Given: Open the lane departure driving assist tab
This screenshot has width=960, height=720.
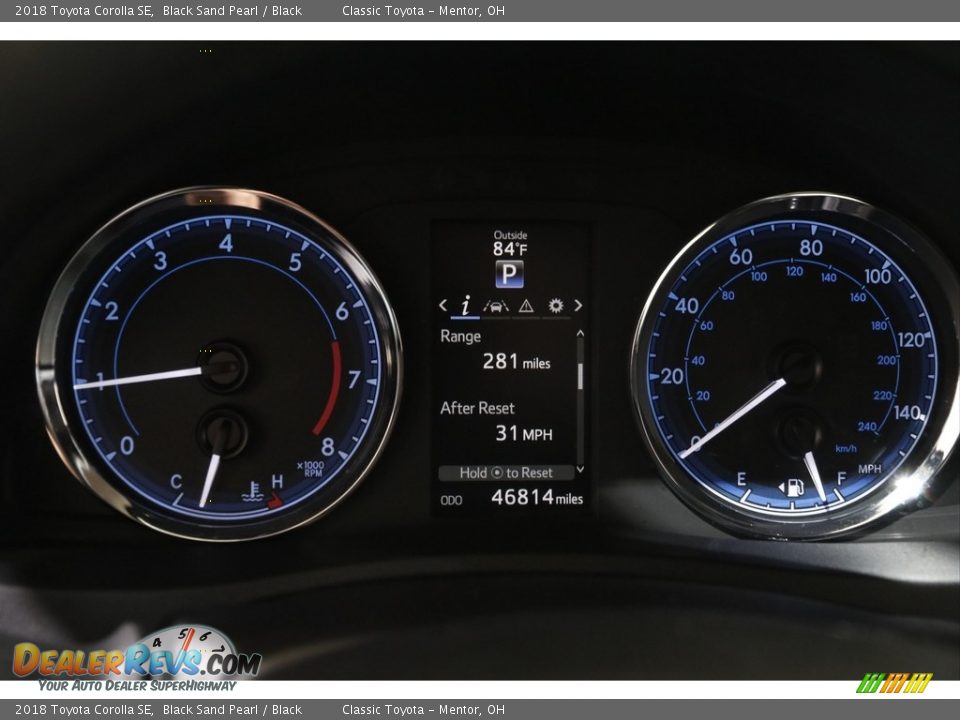Looking at the screenshot, I should [x=496, y=306].
